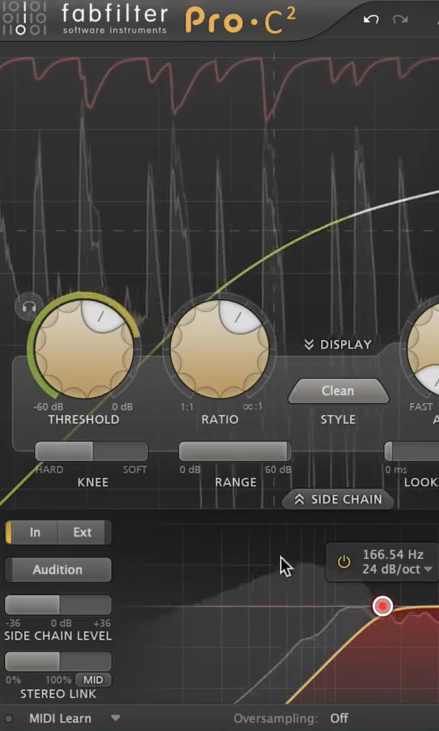Image resolution: width=439 pixels, height=731 pixels.
Task: Click the Stereo Link slider
Action: coord(58,662)
